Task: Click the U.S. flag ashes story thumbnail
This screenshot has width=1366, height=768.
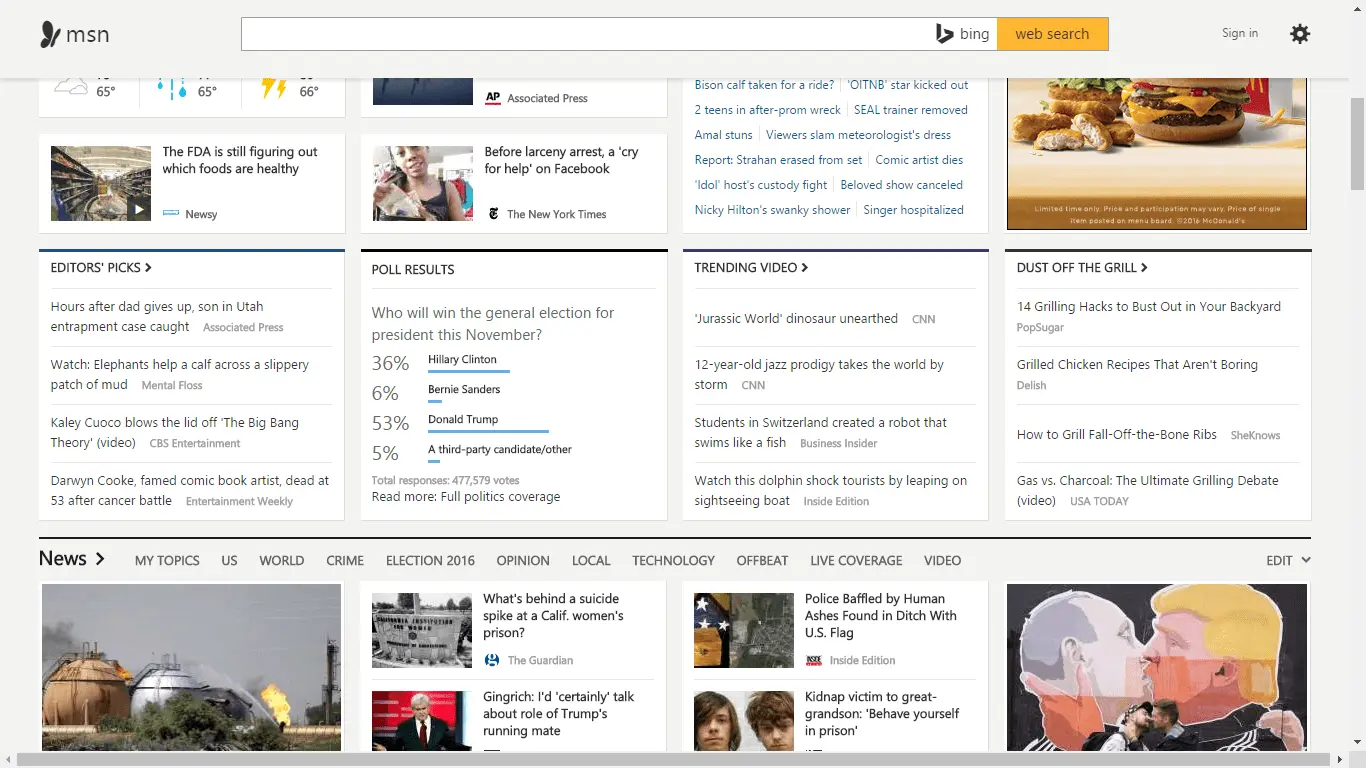Action: pyautogui.click(x=744, y=631)
